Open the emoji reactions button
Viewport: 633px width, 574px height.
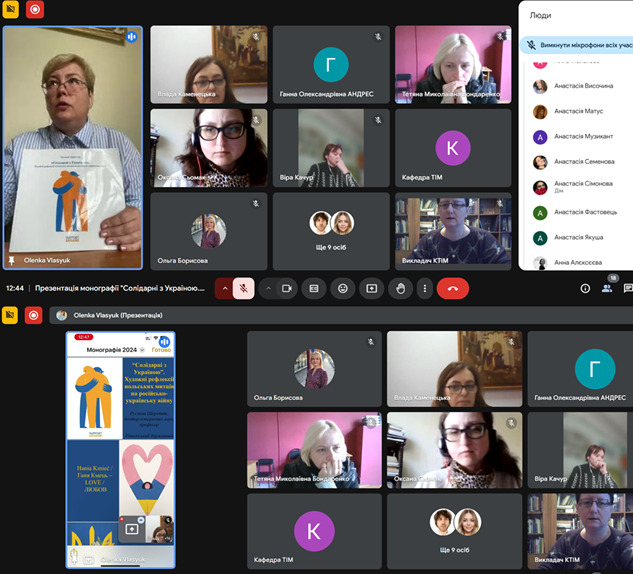click(x=343, y=288)
